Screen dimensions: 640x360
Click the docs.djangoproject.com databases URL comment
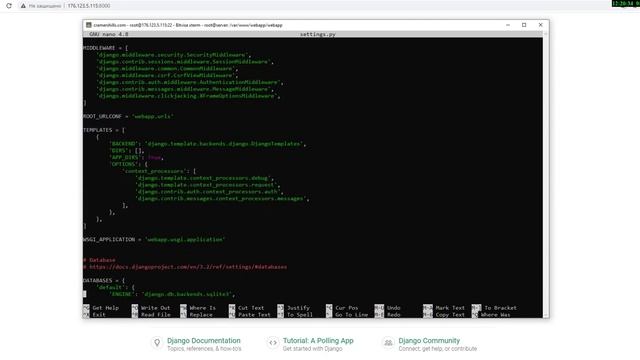pos(185,267)
